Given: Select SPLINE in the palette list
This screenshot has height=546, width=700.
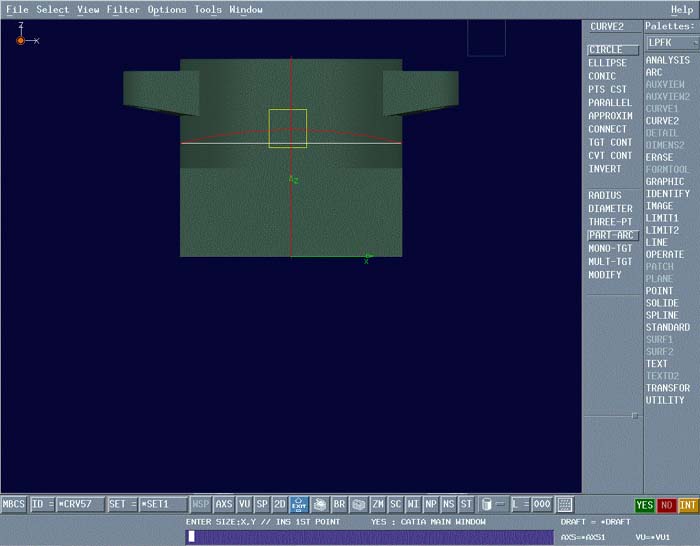Looking at the screenshot, I should [x=662, y=315].
